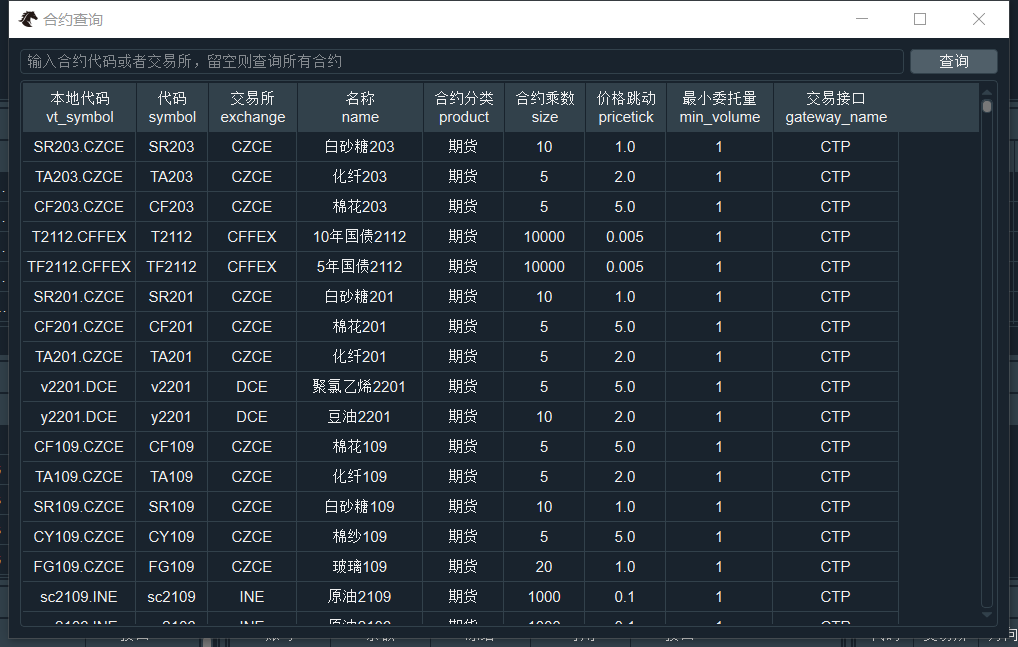Minimize the 合约查询 window

click(x=861, y=19)
